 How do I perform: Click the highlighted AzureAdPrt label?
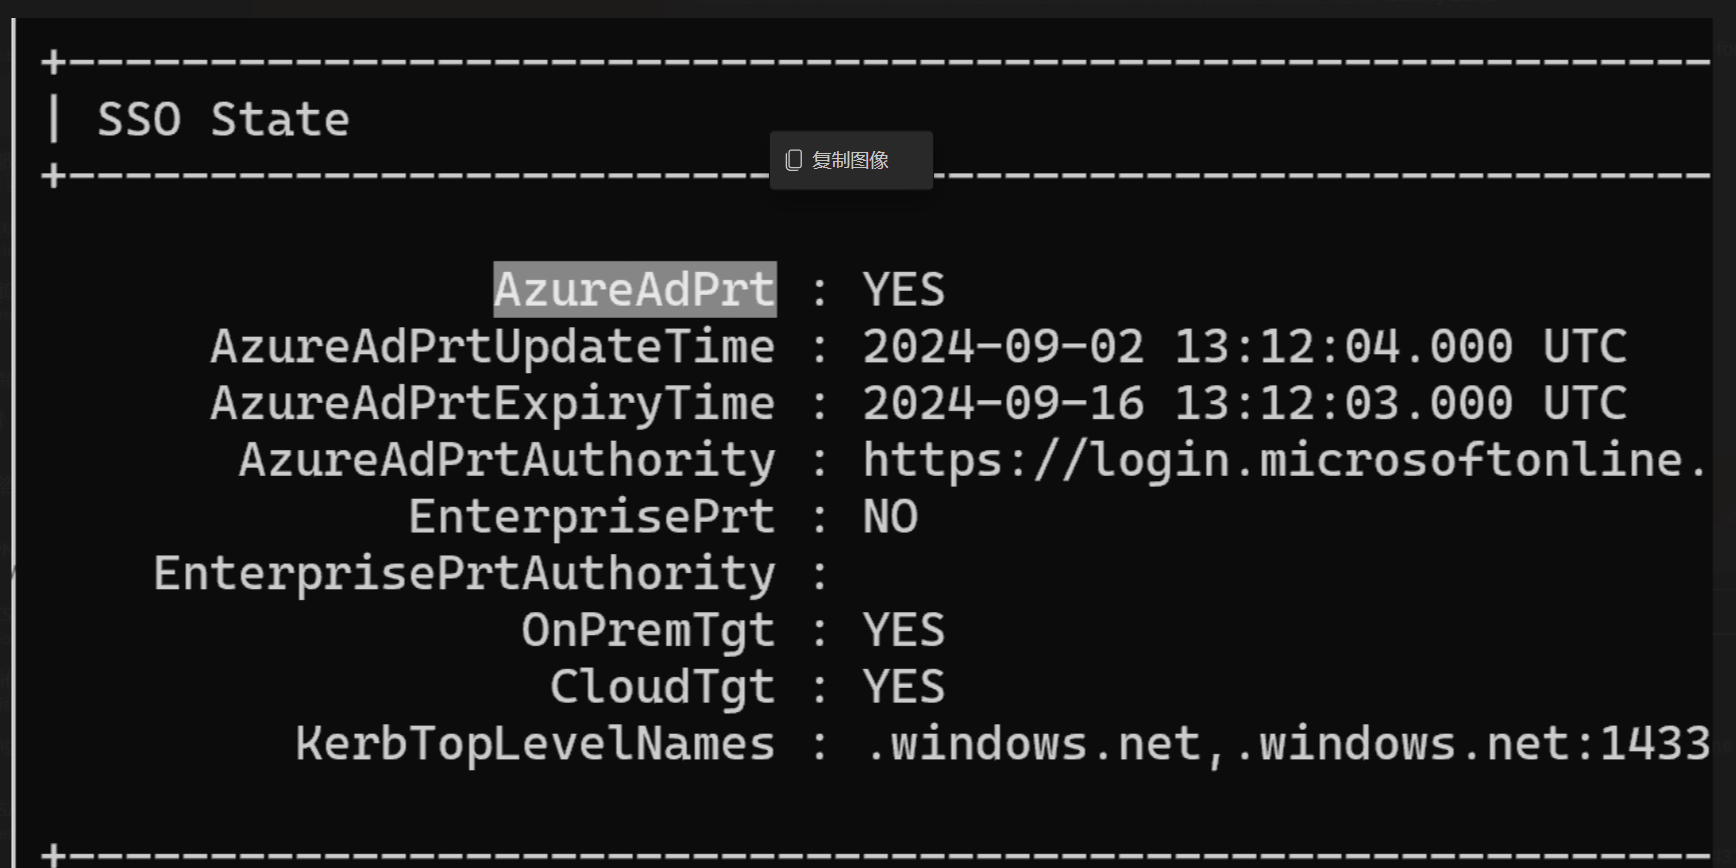point(635,289)
